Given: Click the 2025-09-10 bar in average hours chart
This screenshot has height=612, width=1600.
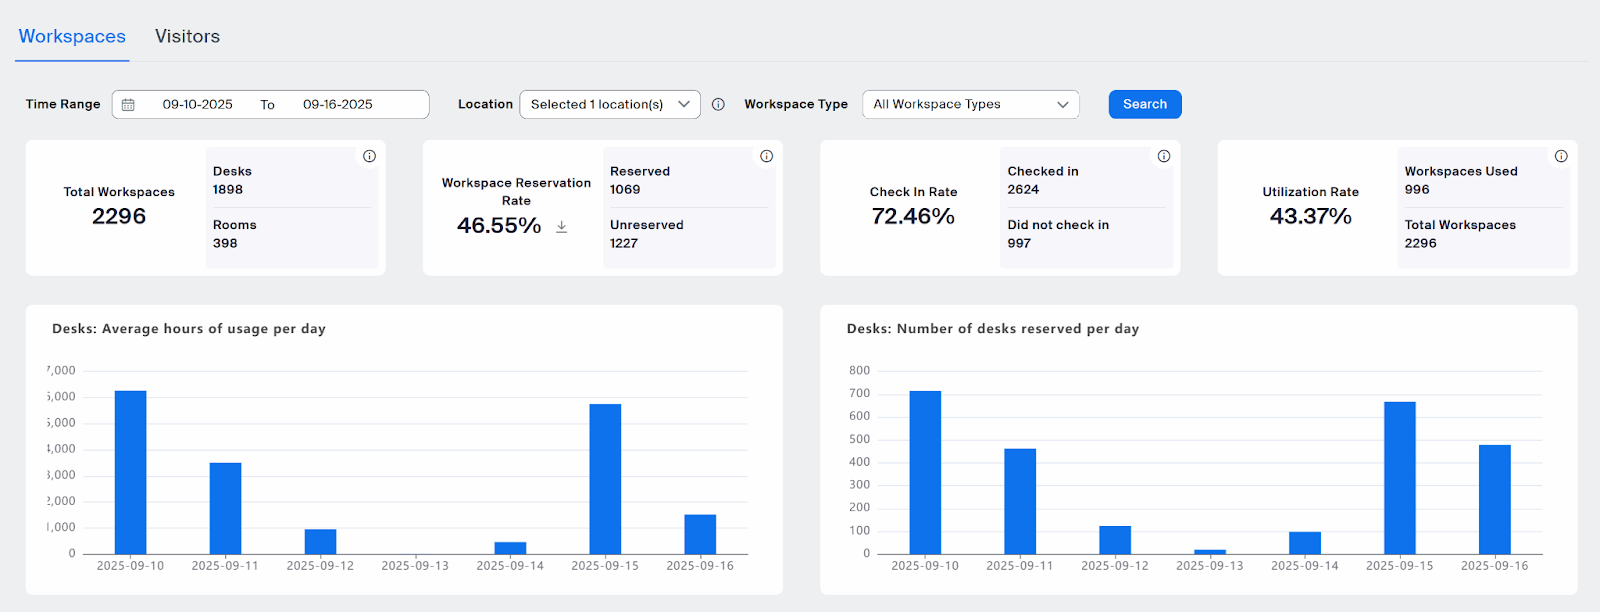Looking at the screenshot, I should pyautogui.click(x=130, y=472).
